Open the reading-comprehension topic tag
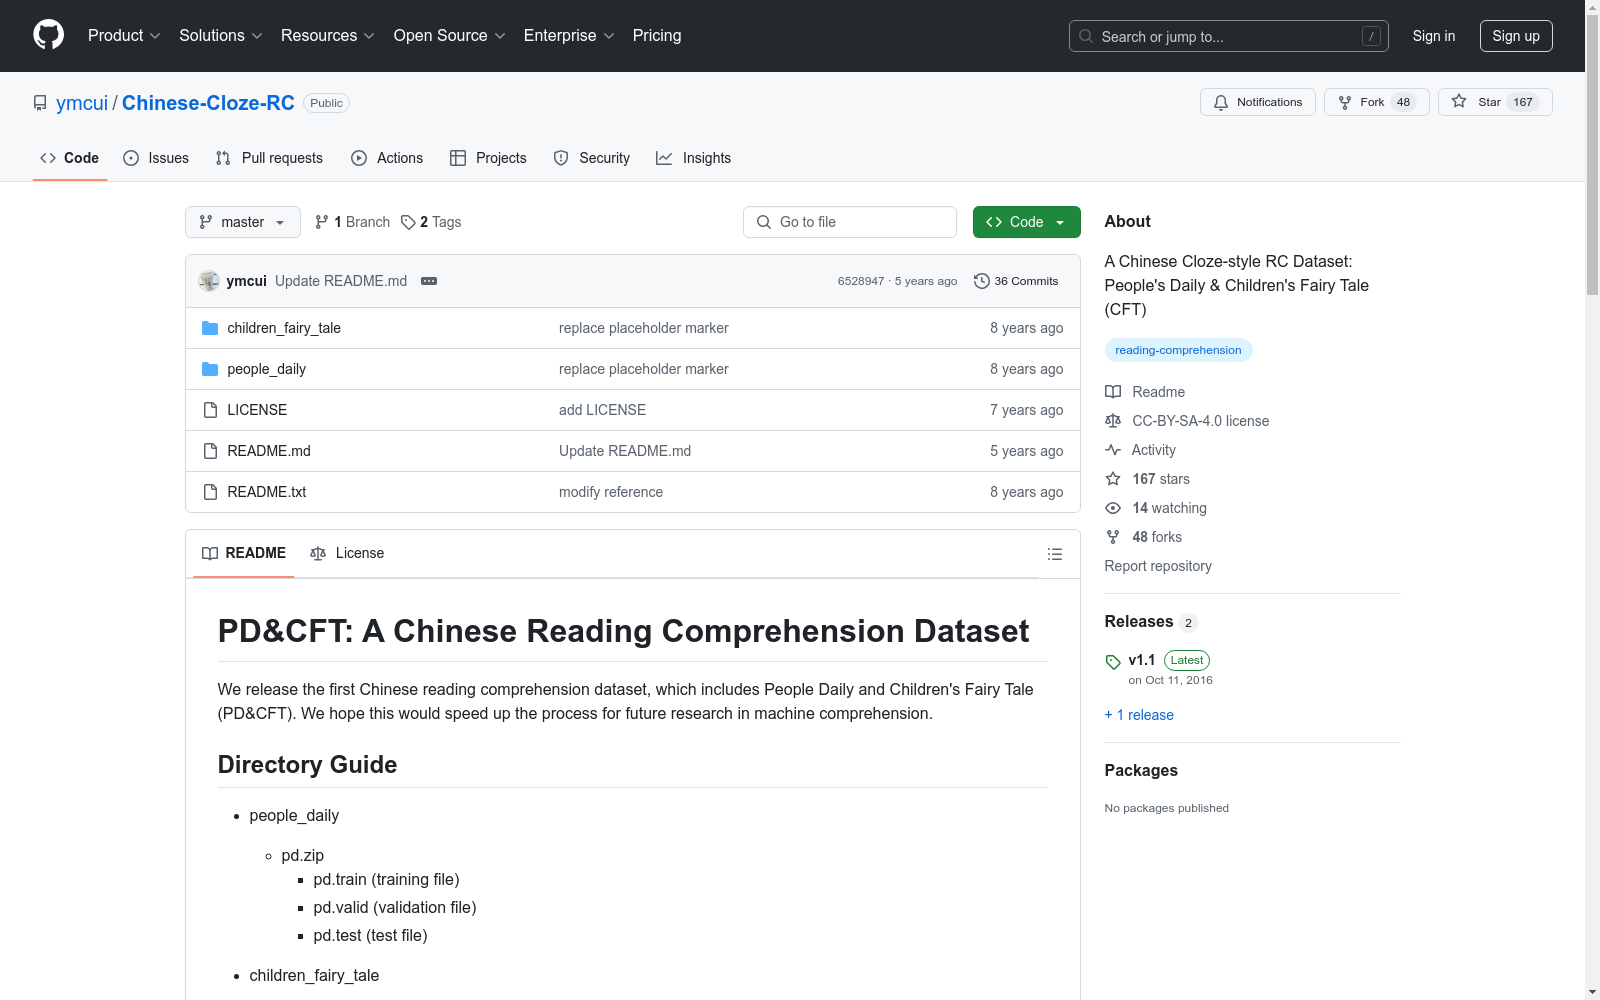1600x1000 pixels. pos(1178,350)
